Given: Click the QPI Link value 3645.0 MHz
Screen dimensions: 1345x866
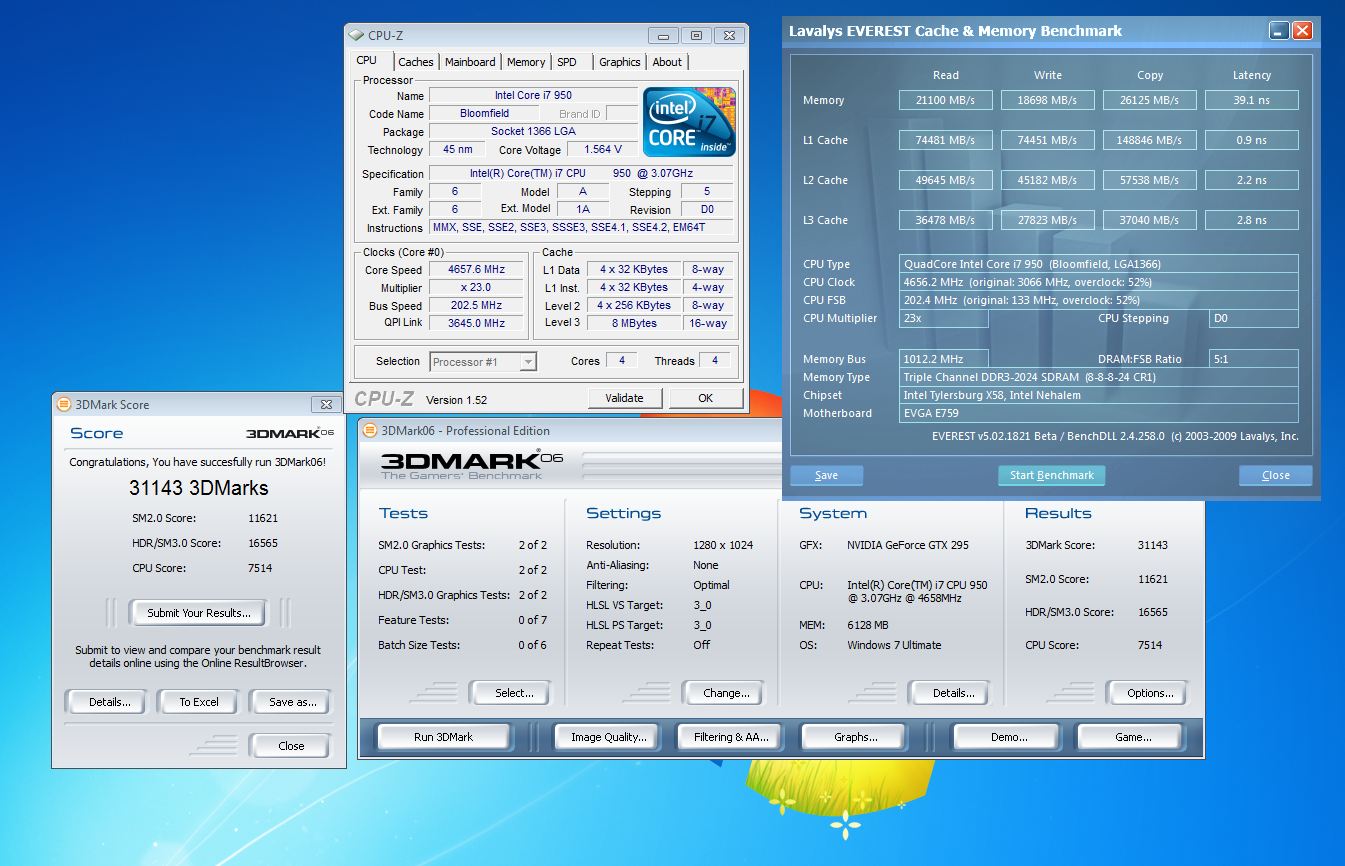Looking at the screenshot, I should 477,324.
